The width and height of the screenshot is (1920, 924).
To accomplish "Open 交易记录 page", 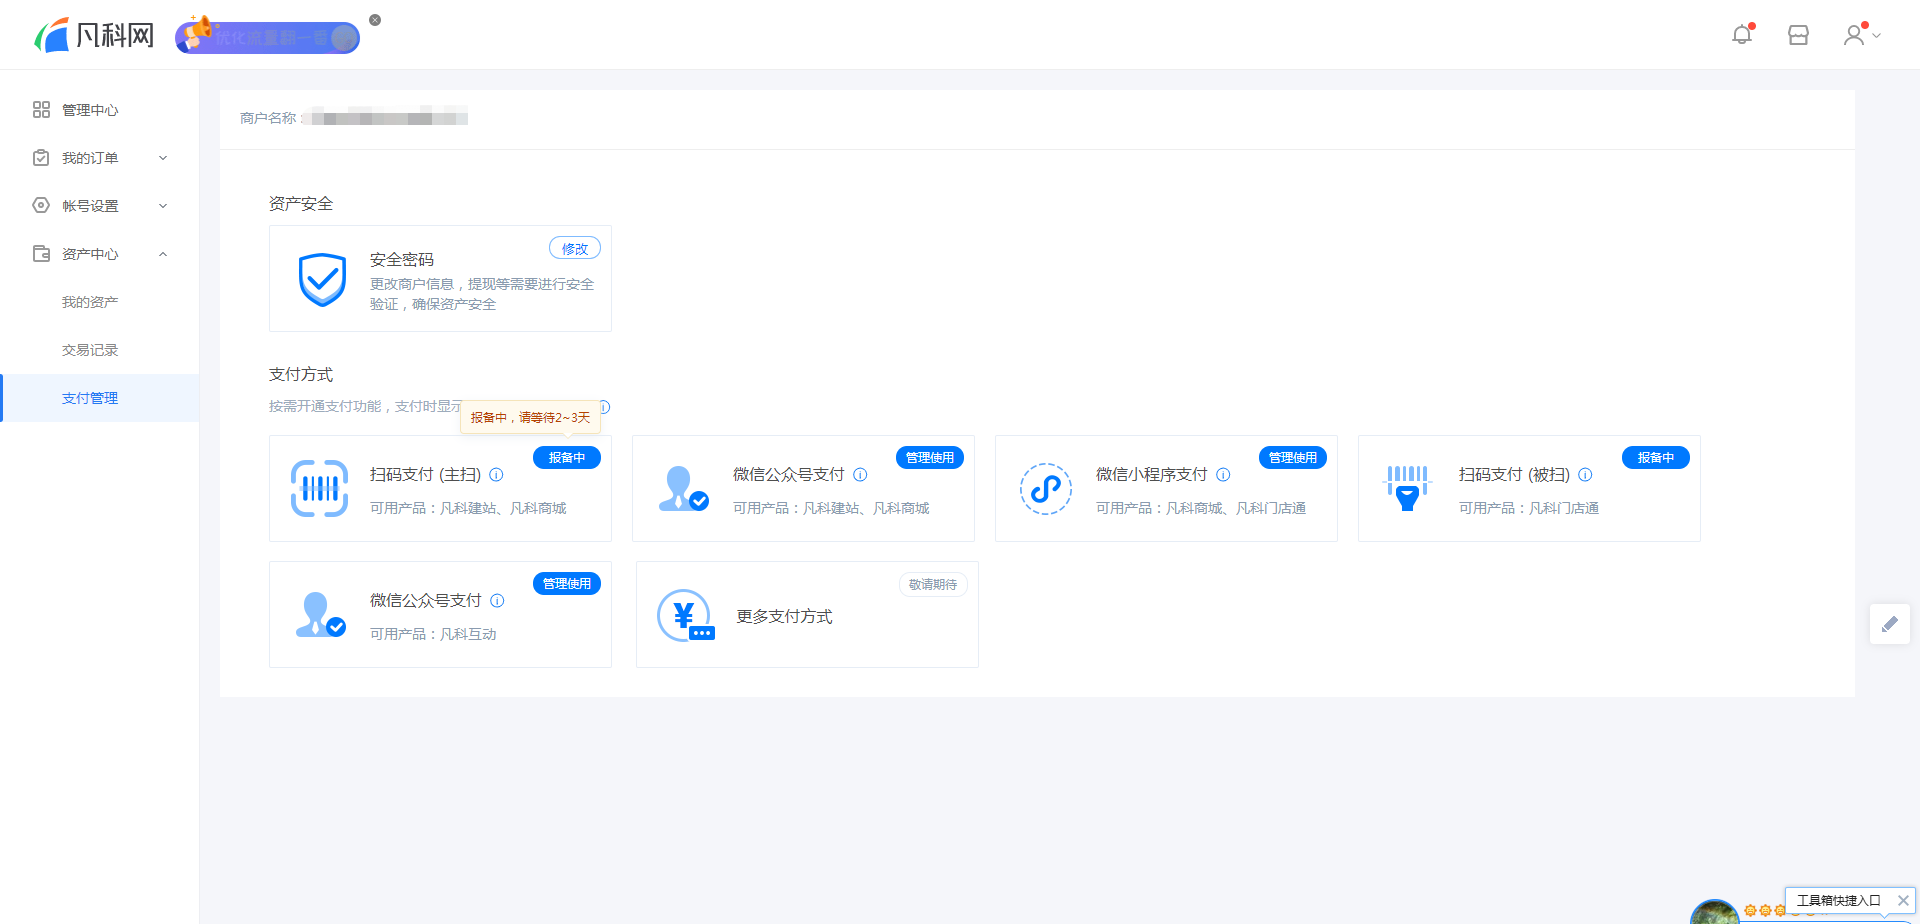I will pos(90,350).
